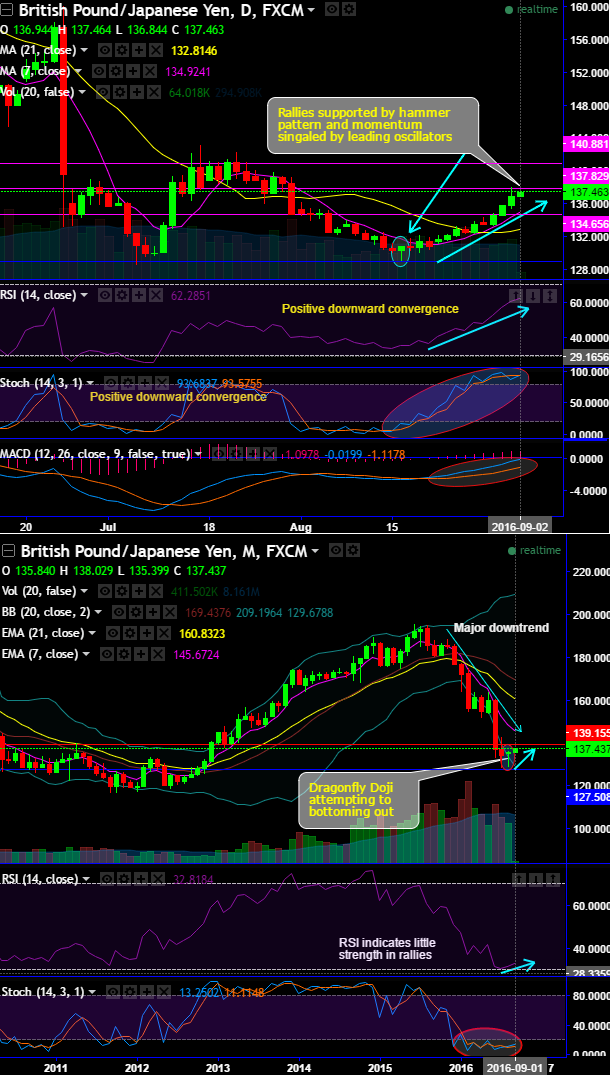Open dropdown arrow for daily Stoch (14, 3, 1)
The image size is (610, 1076).
click(90, 383)
